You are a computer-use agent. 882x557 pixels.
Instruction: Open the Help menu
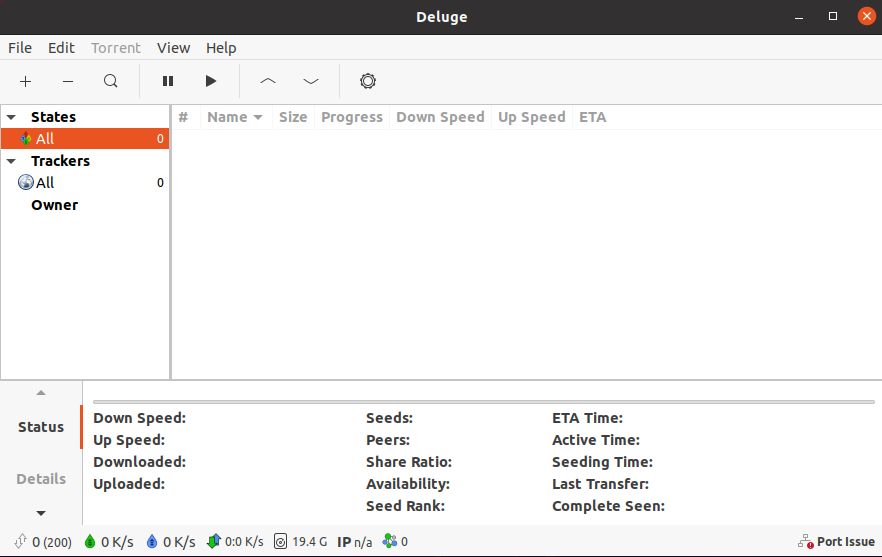[221, 48]
